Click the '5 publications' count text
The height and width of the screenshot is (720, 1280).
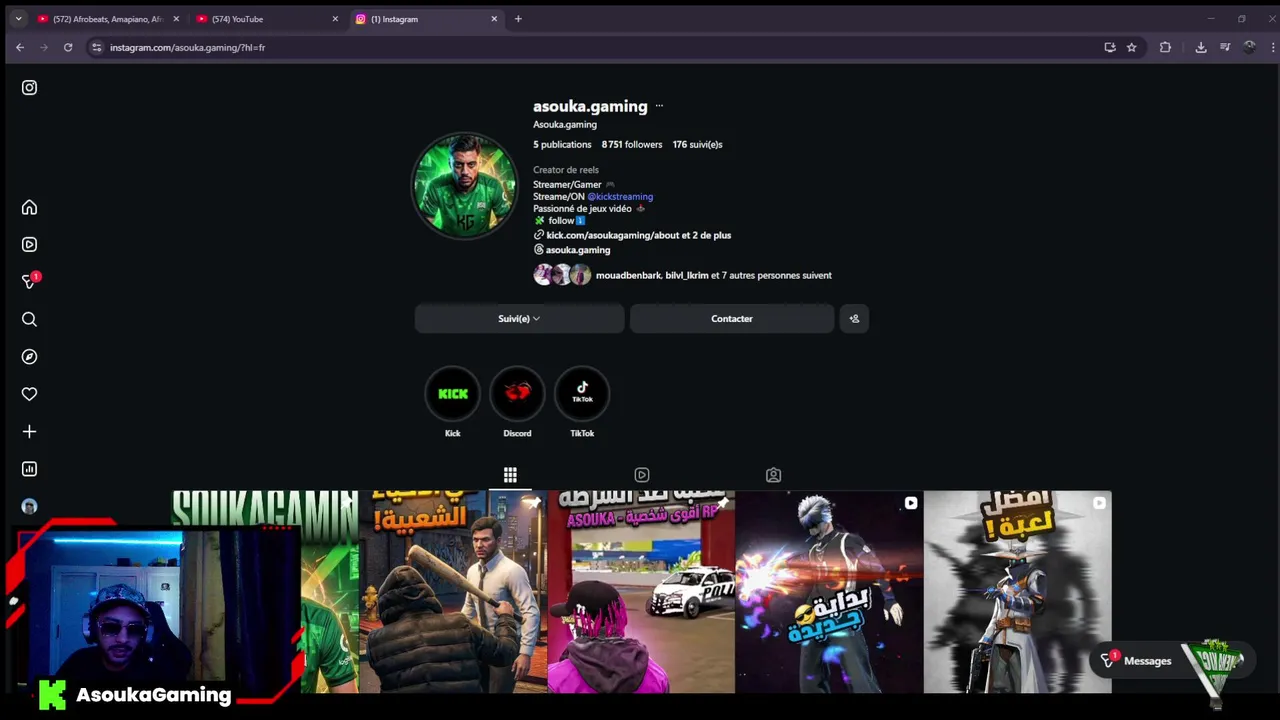(562, 145)
